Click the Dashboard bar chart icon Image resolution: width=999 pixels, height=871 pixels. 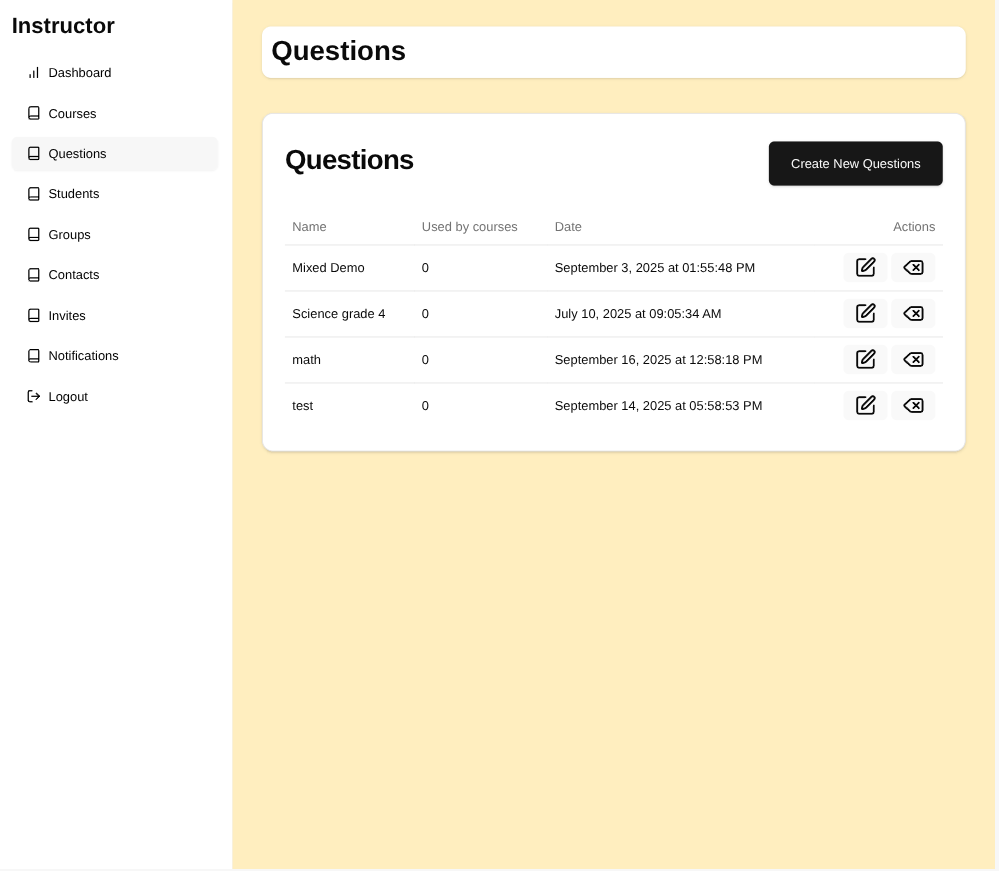click(x=34, y=73)
